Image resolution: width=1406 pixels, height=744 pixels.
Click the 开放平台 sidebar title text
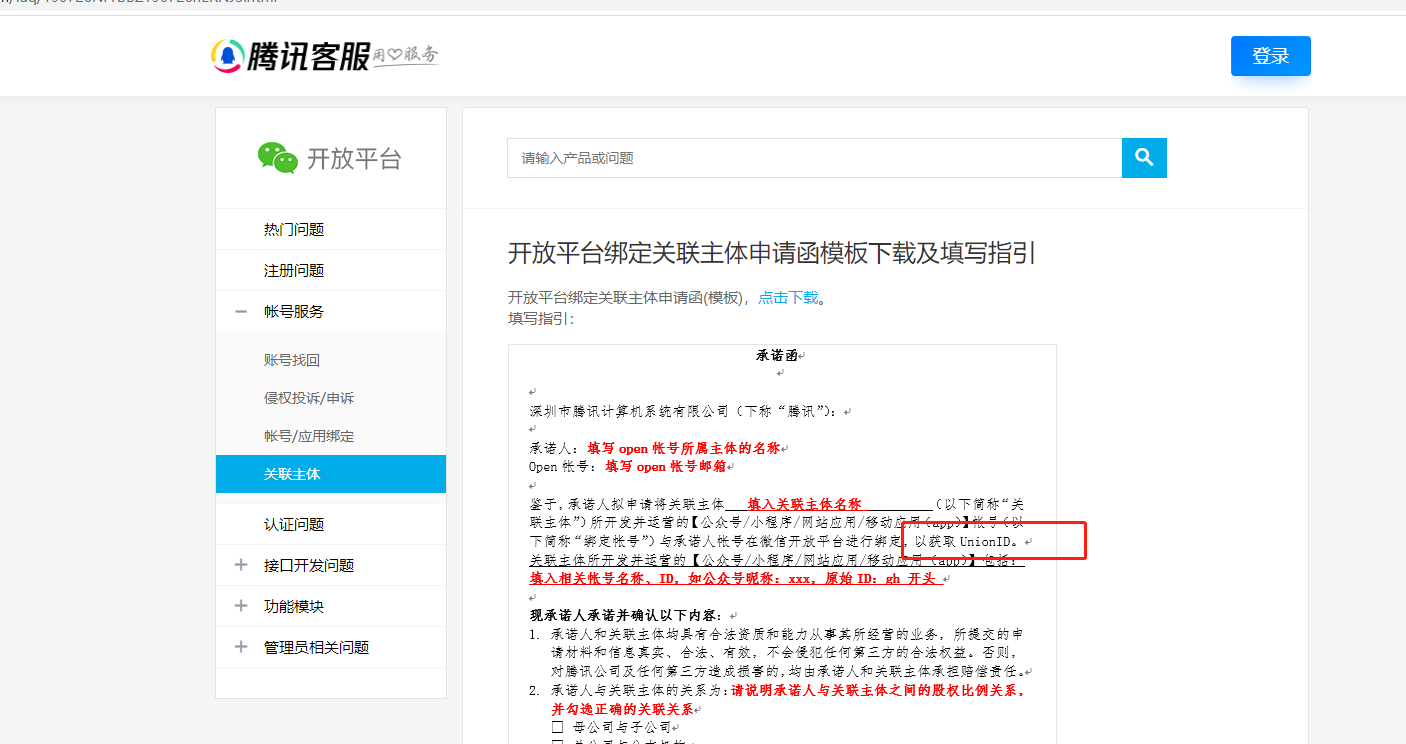tap(354, 158)
